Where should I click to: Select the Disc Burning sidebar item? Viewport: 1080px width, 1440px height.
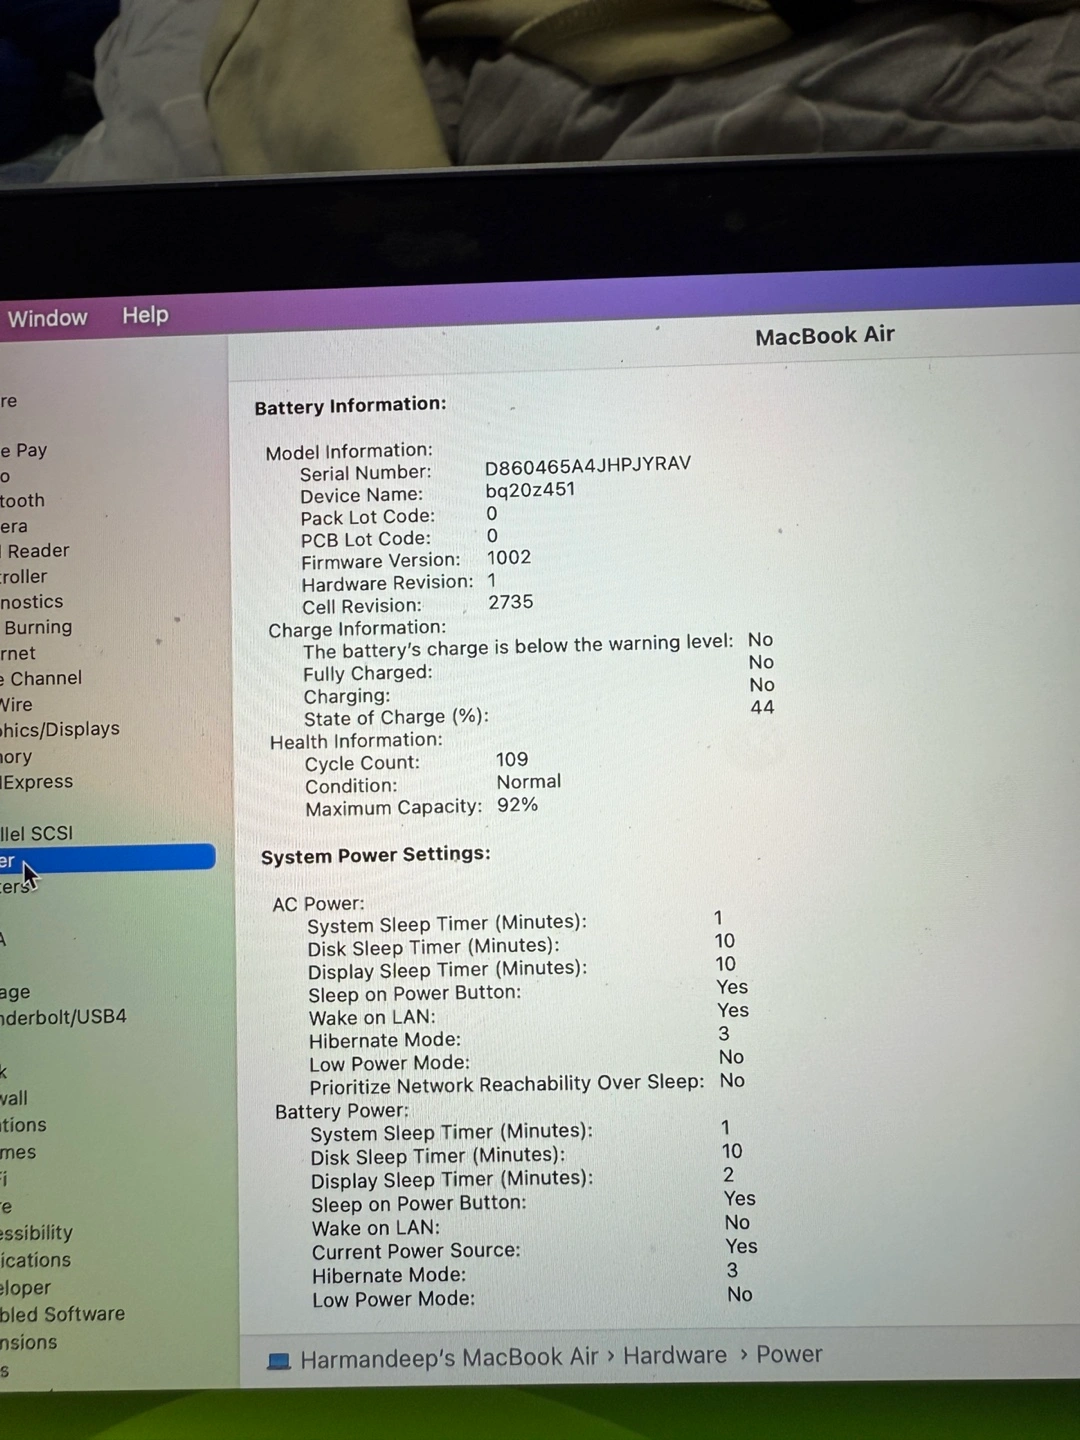click(36, 628)
